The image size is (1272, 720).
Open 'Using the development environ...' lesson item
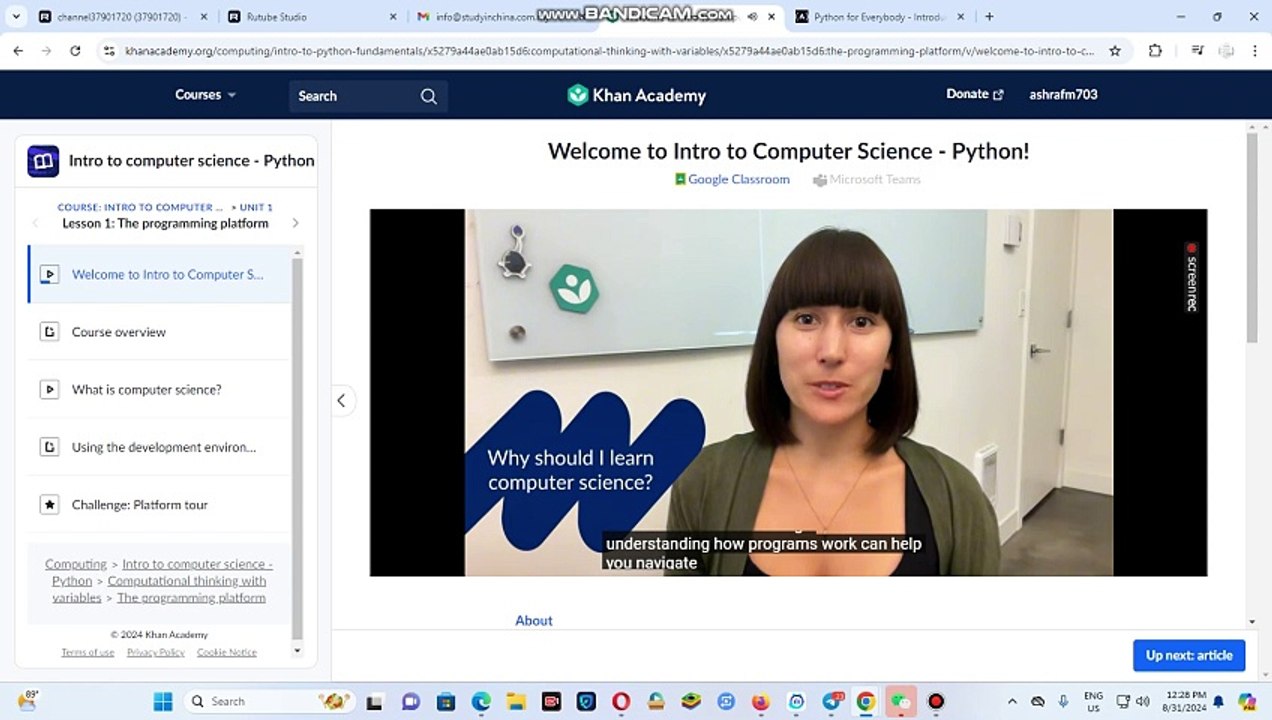click(159, 447)
